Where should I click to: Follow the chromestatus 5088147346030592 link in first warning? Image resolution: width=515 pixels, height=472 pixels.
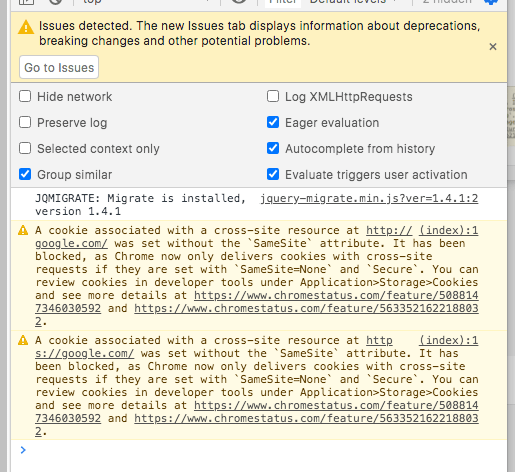pyautogui.click(x=336, y=295)
